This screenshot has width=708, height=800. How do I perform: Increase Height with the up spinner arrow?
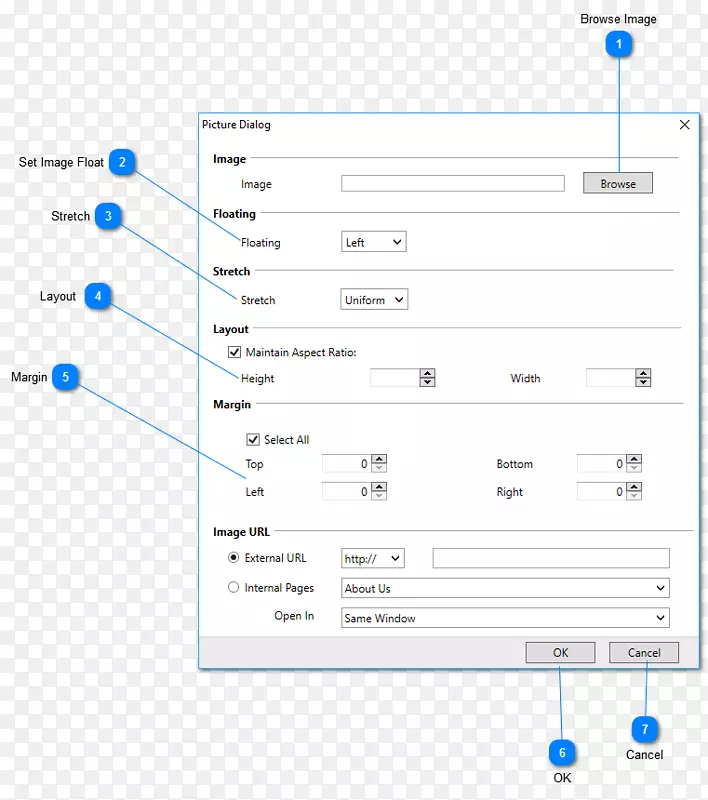pyautogui.click(x=428, y=374)
